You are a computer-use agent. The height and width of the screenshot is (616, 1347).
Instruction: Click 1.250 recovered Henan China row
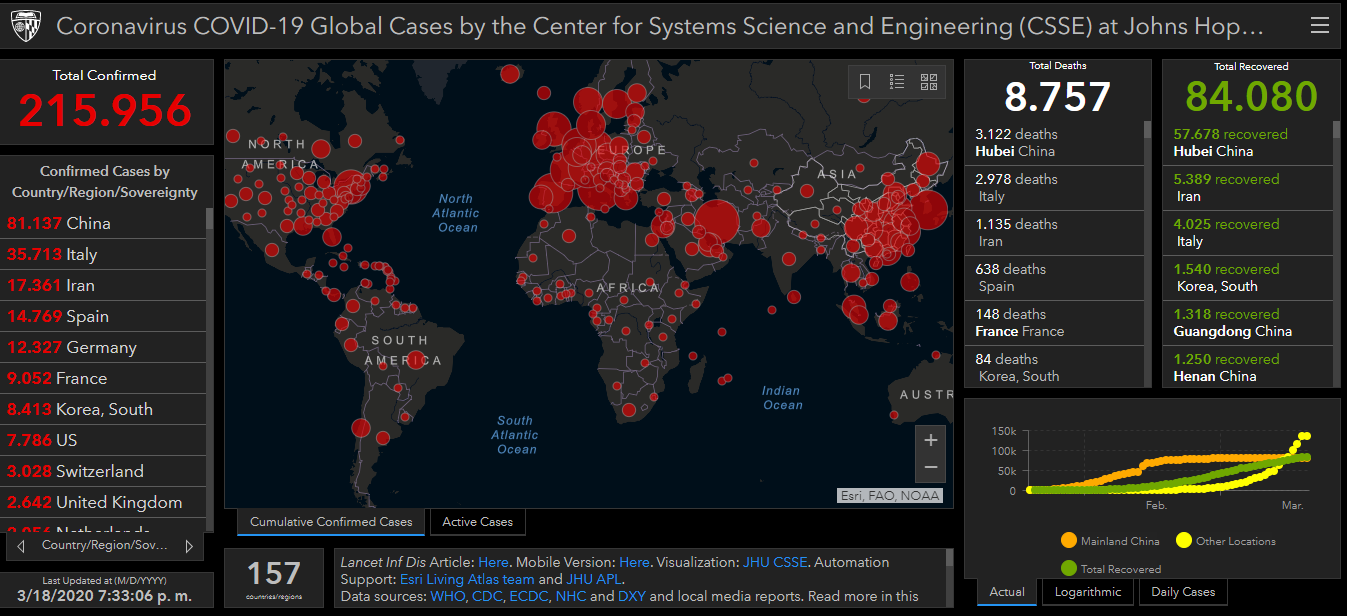pyautogui.click(x=1249, y=367)
